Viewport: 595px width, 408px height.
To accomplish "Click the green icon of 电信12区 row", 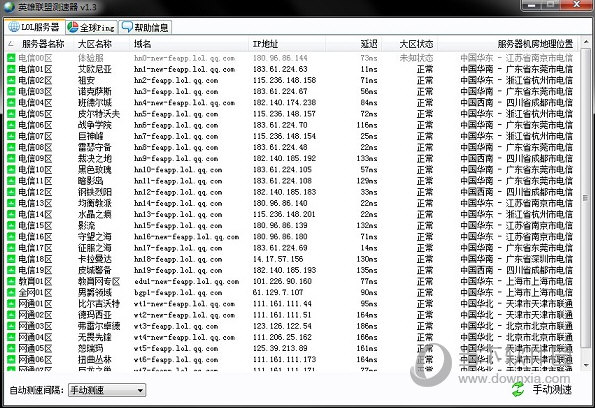I will (x=11, y=192).
